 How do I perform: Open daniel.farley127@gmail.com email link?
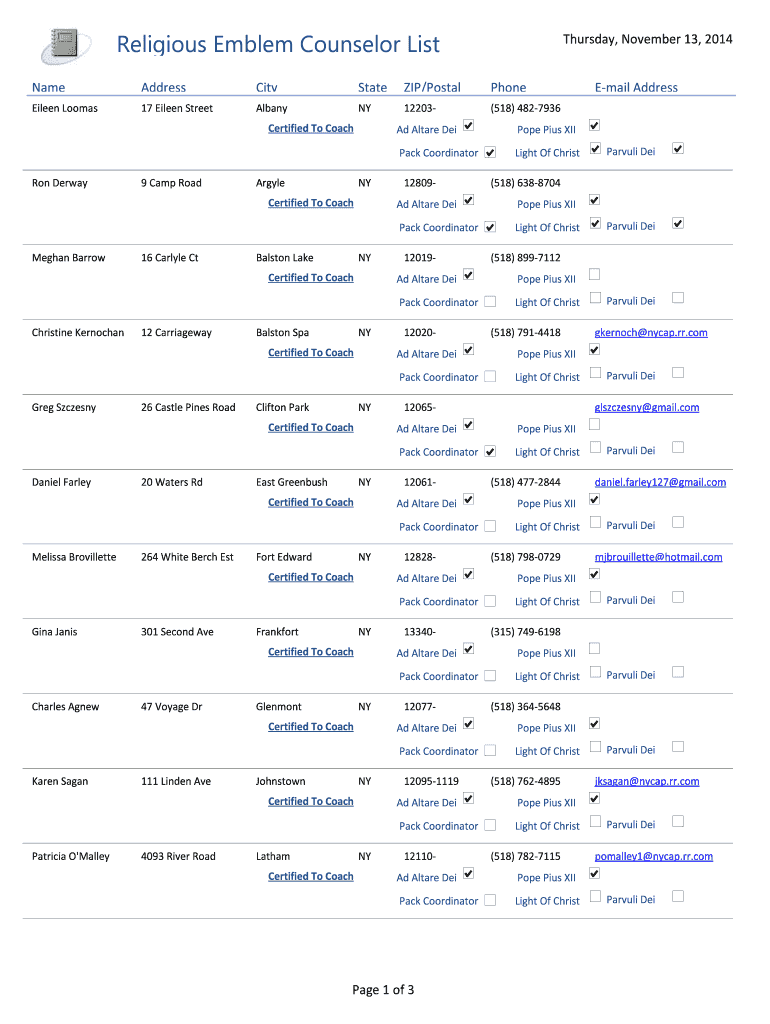tap(660, 482)
